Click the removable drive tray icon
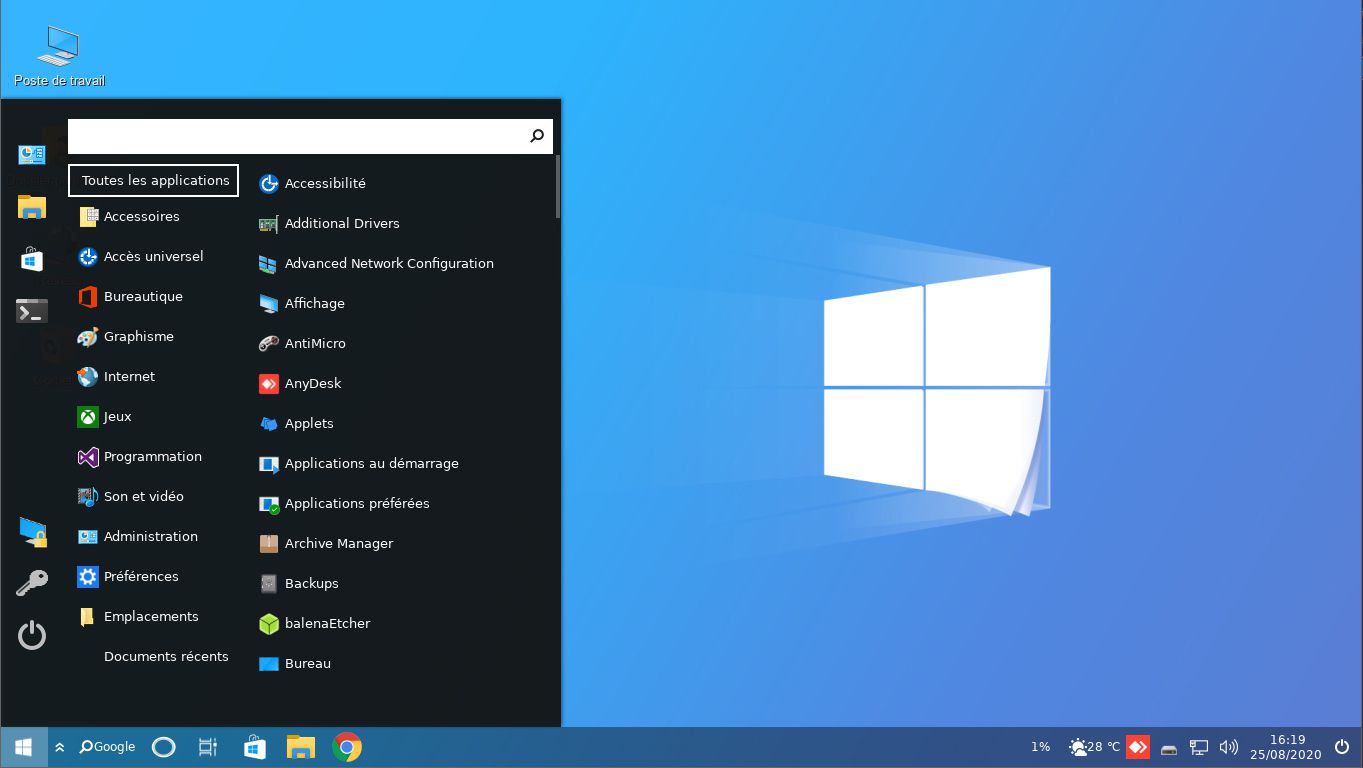The width and height of the screenshot is (1363, 768). pyautogui.click(x=1169, y=748)
